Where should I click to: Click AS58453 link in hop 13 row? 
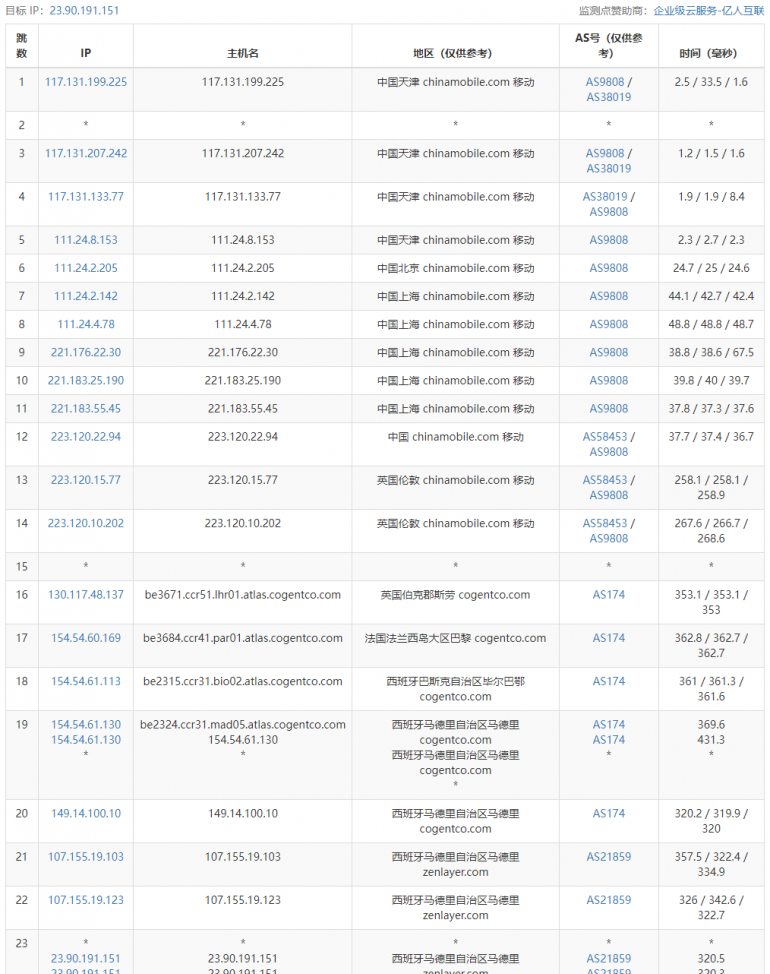(x=605, y=480)
